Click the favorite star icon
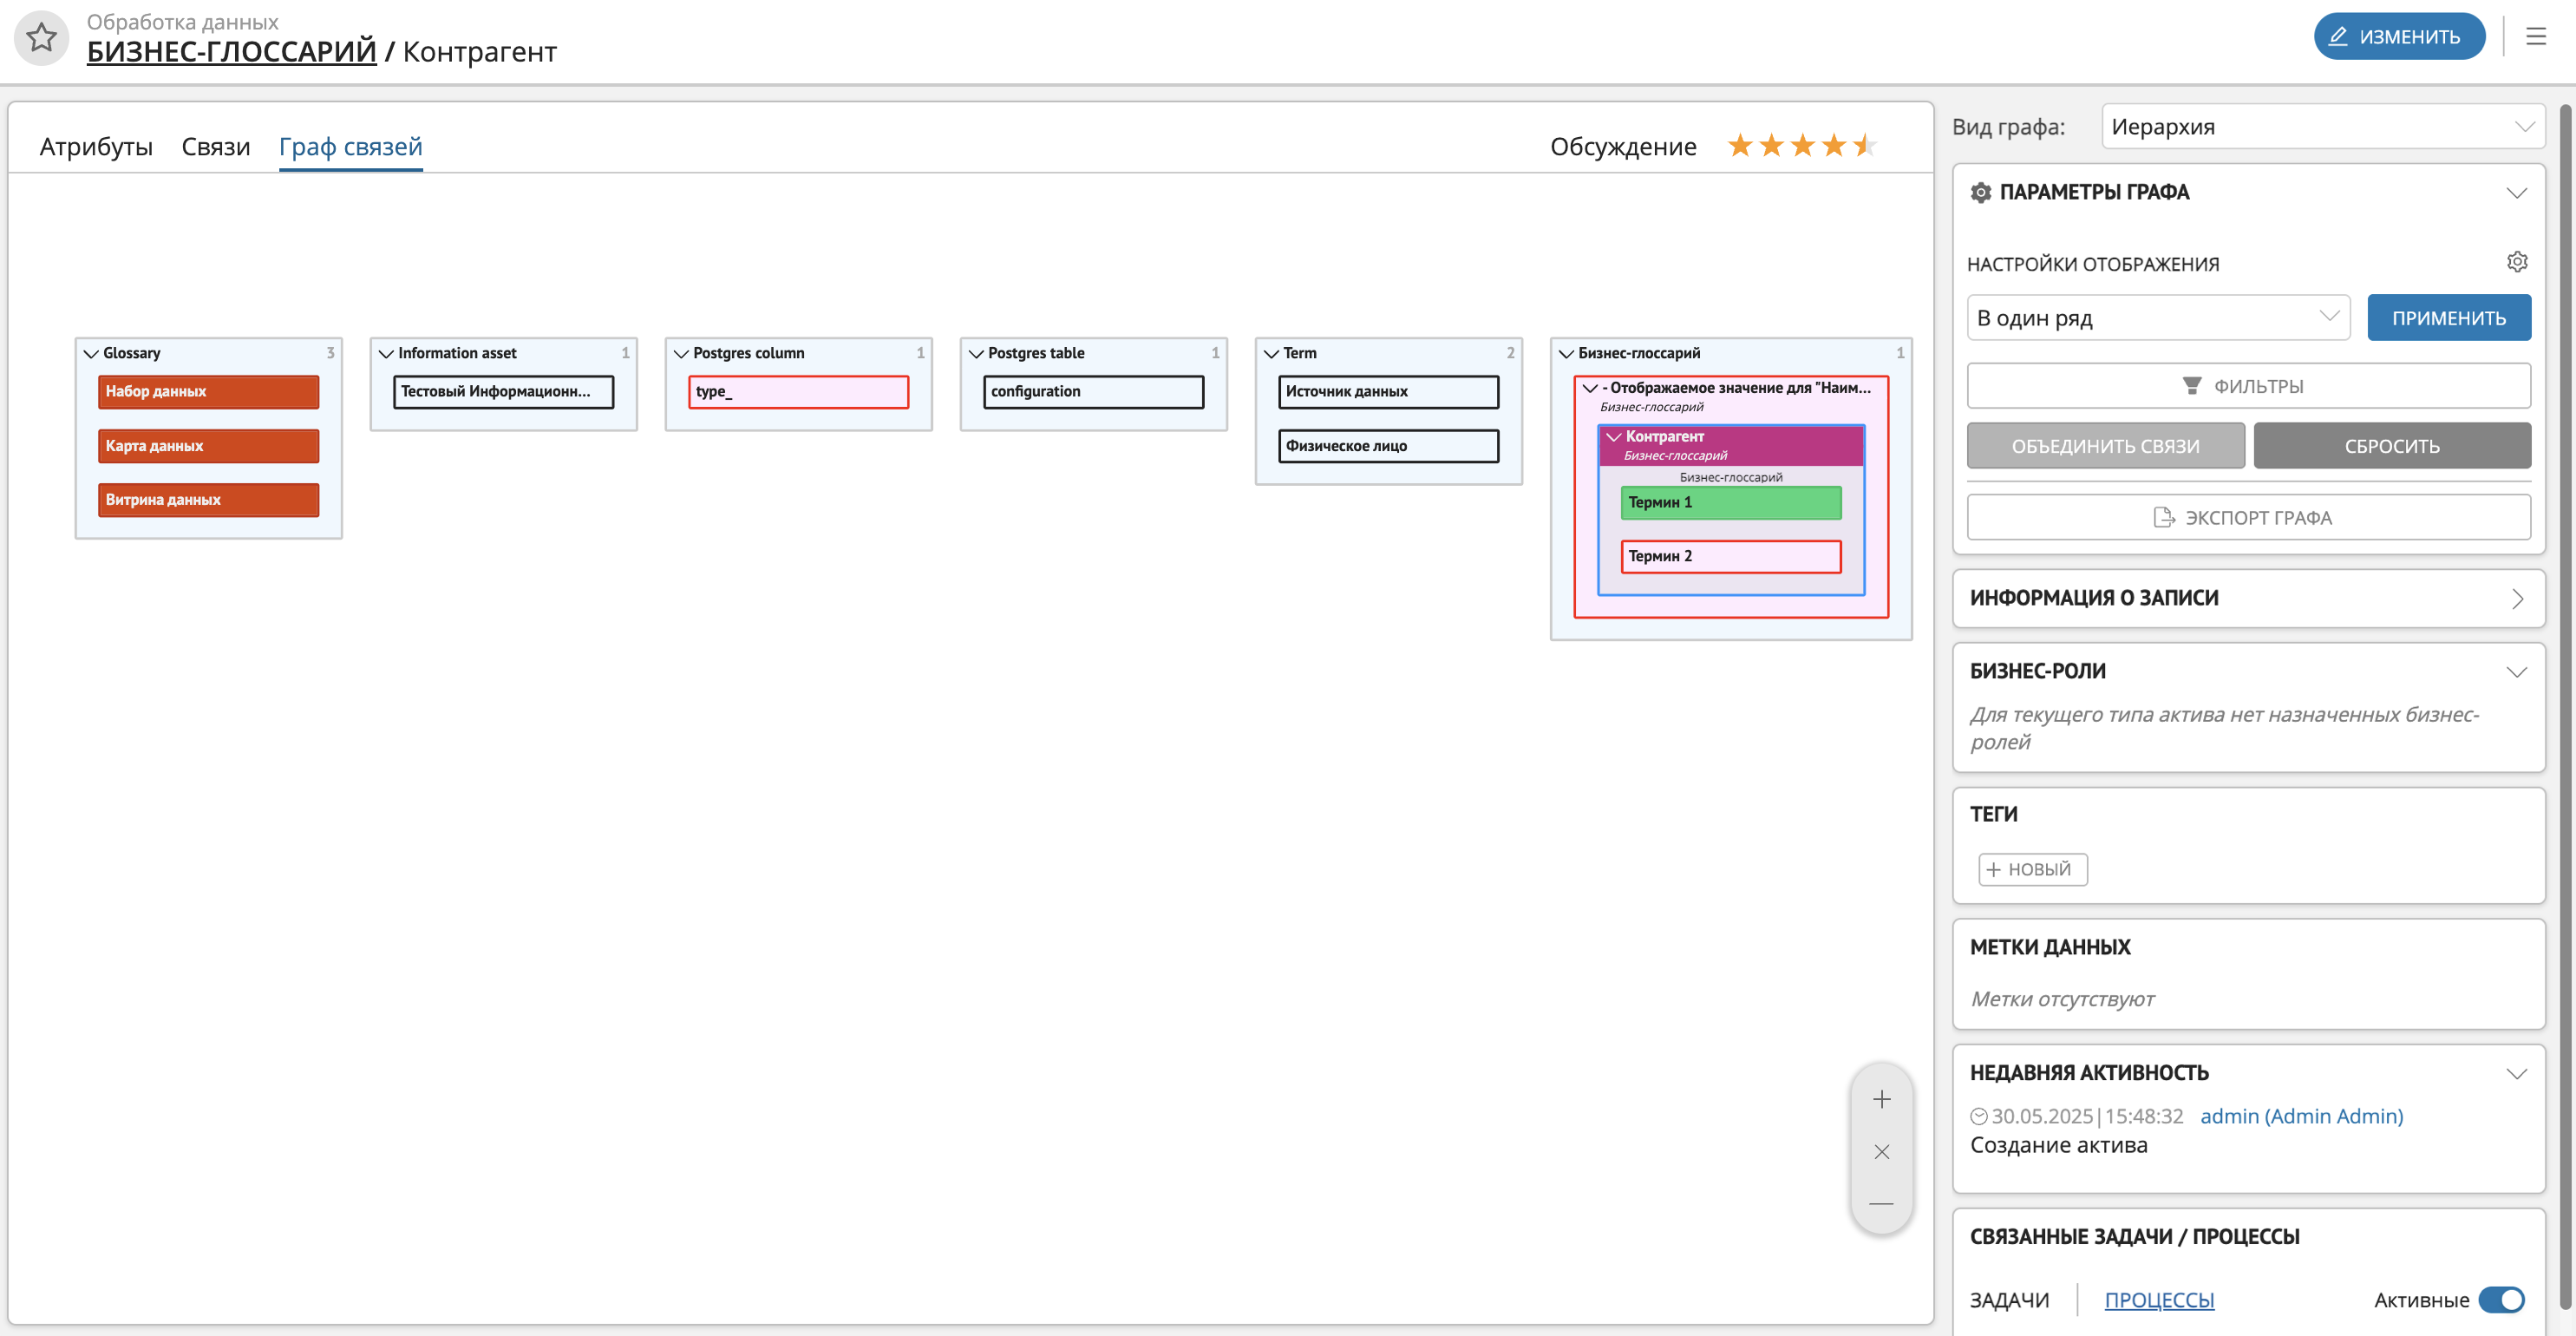The height and width of the screenshot is (1336, 2576). (x=41, y=38)
